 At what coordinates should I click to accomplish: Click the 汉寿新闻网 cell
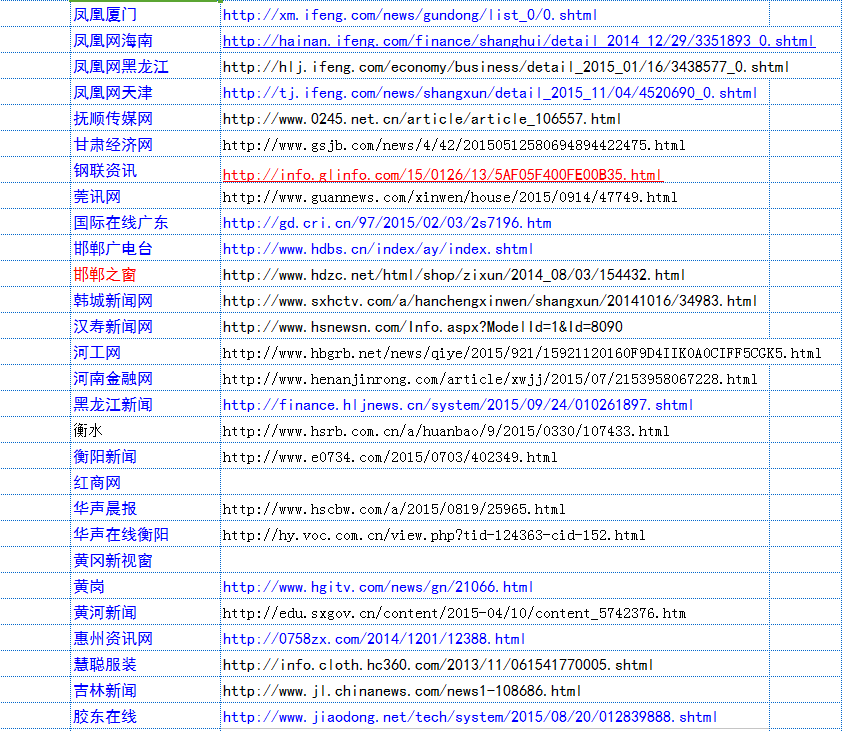click(x=146, y=326)
